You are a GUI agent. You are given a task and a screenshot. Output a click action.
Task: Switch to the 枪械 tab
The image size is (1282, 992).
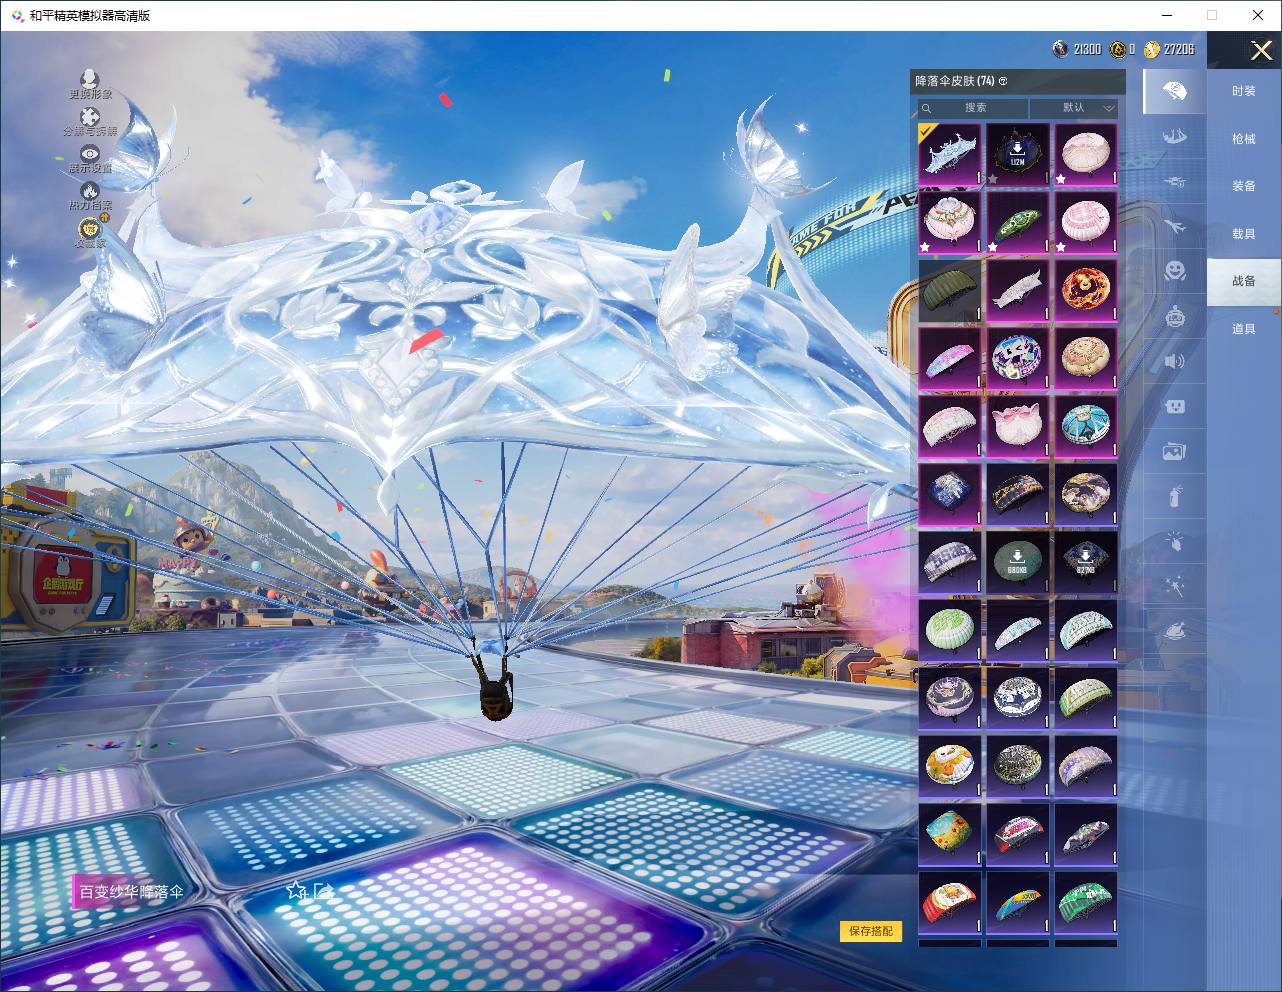point(1244,139)
